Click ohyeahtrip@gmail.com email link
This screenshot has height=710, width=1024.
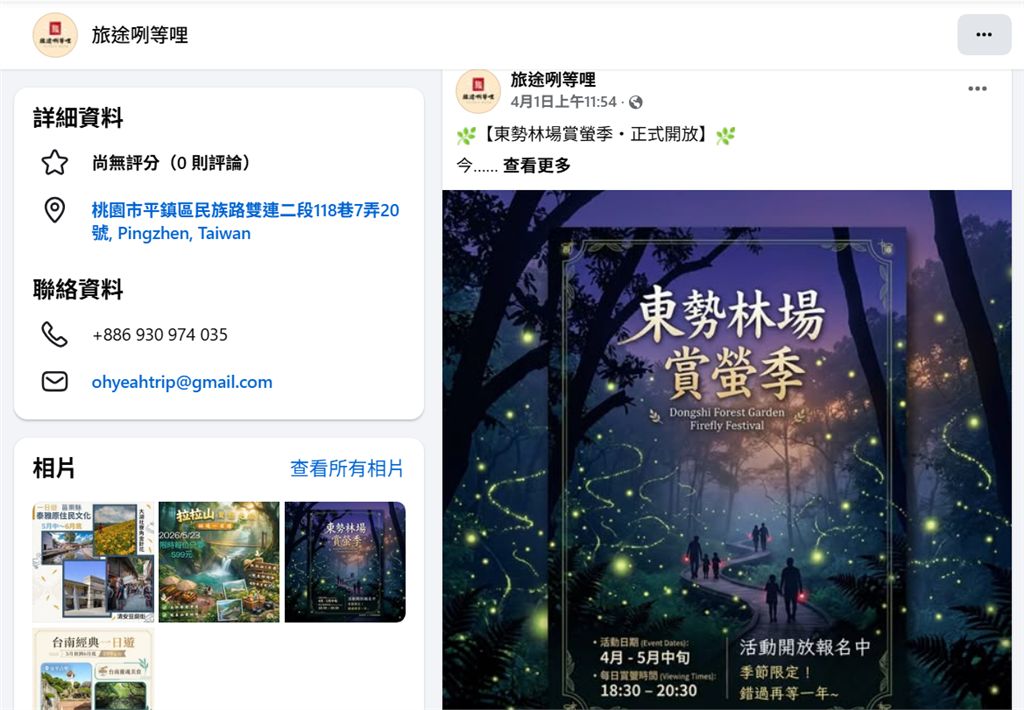coord(182,382)
